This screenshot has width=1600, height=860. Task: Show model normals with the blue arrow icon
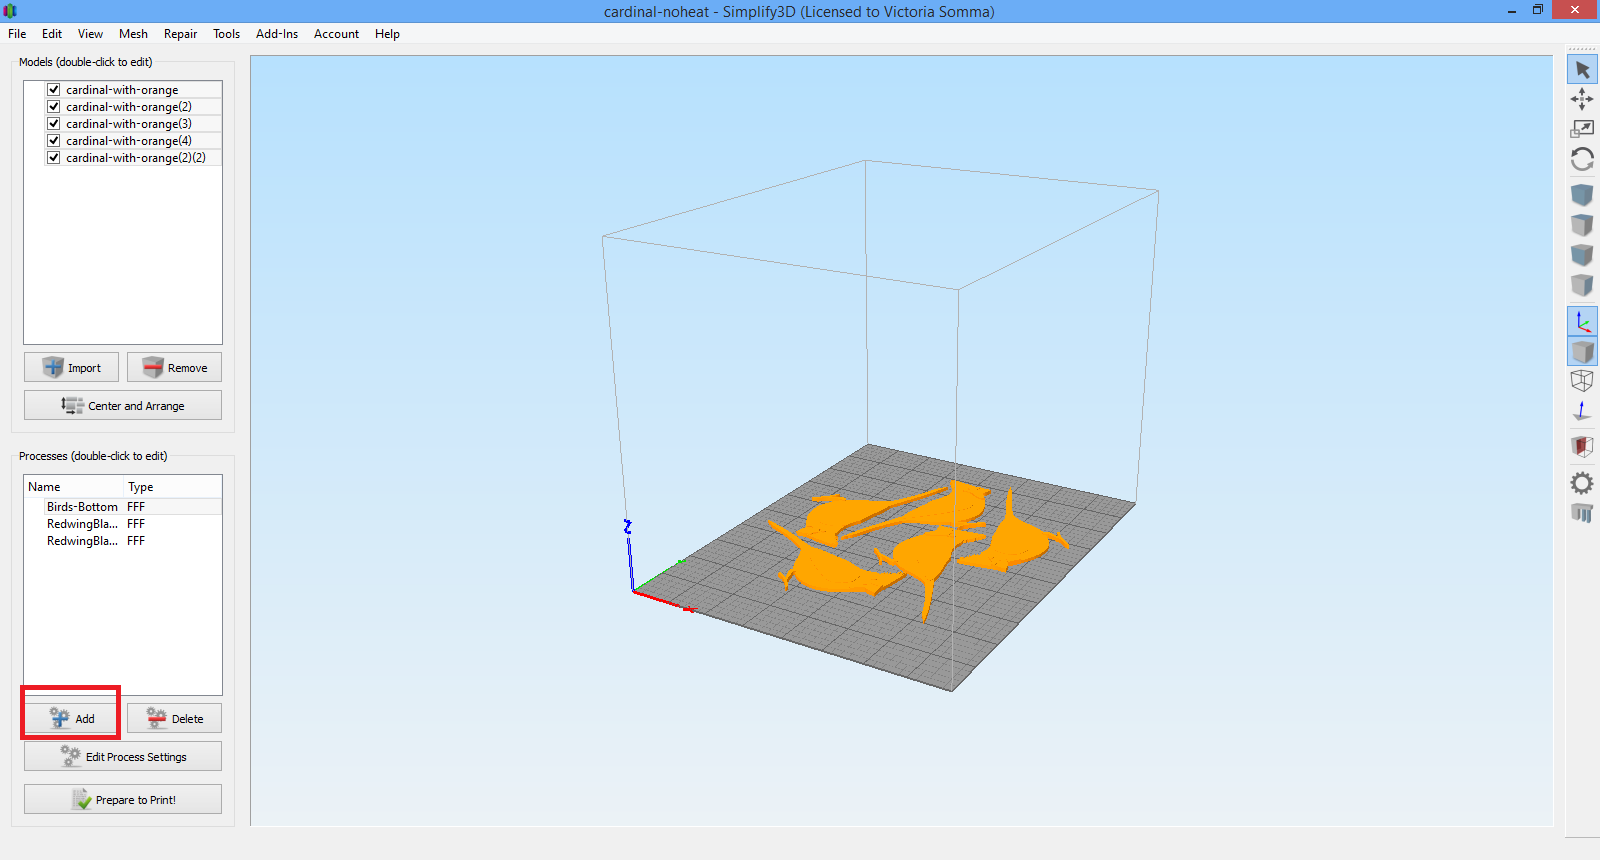pyautogui.click(x=1582, y=411)
